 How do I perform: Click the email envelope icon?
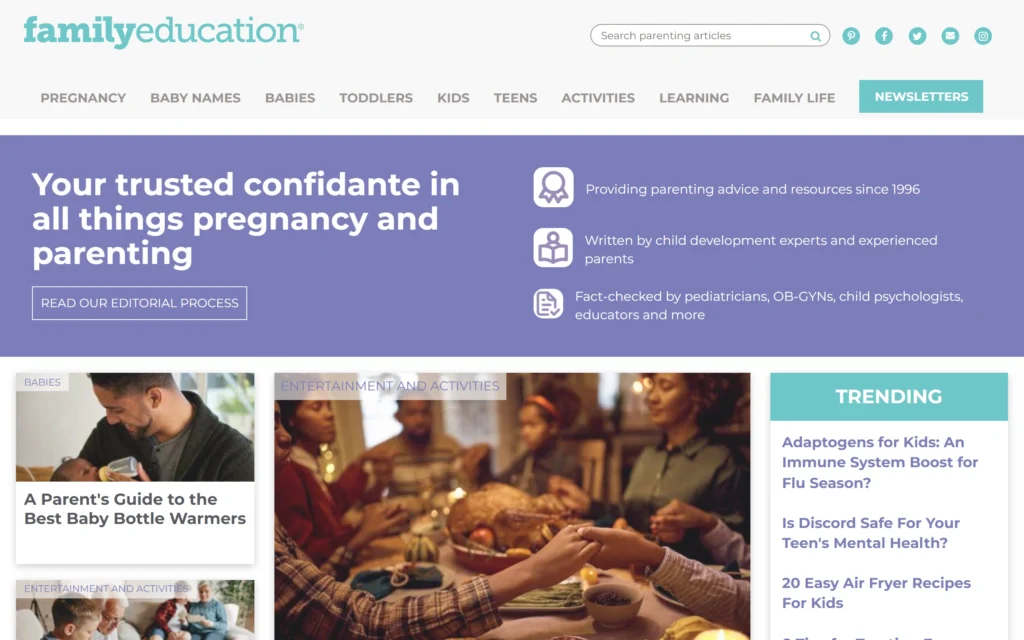coord(950,36)
